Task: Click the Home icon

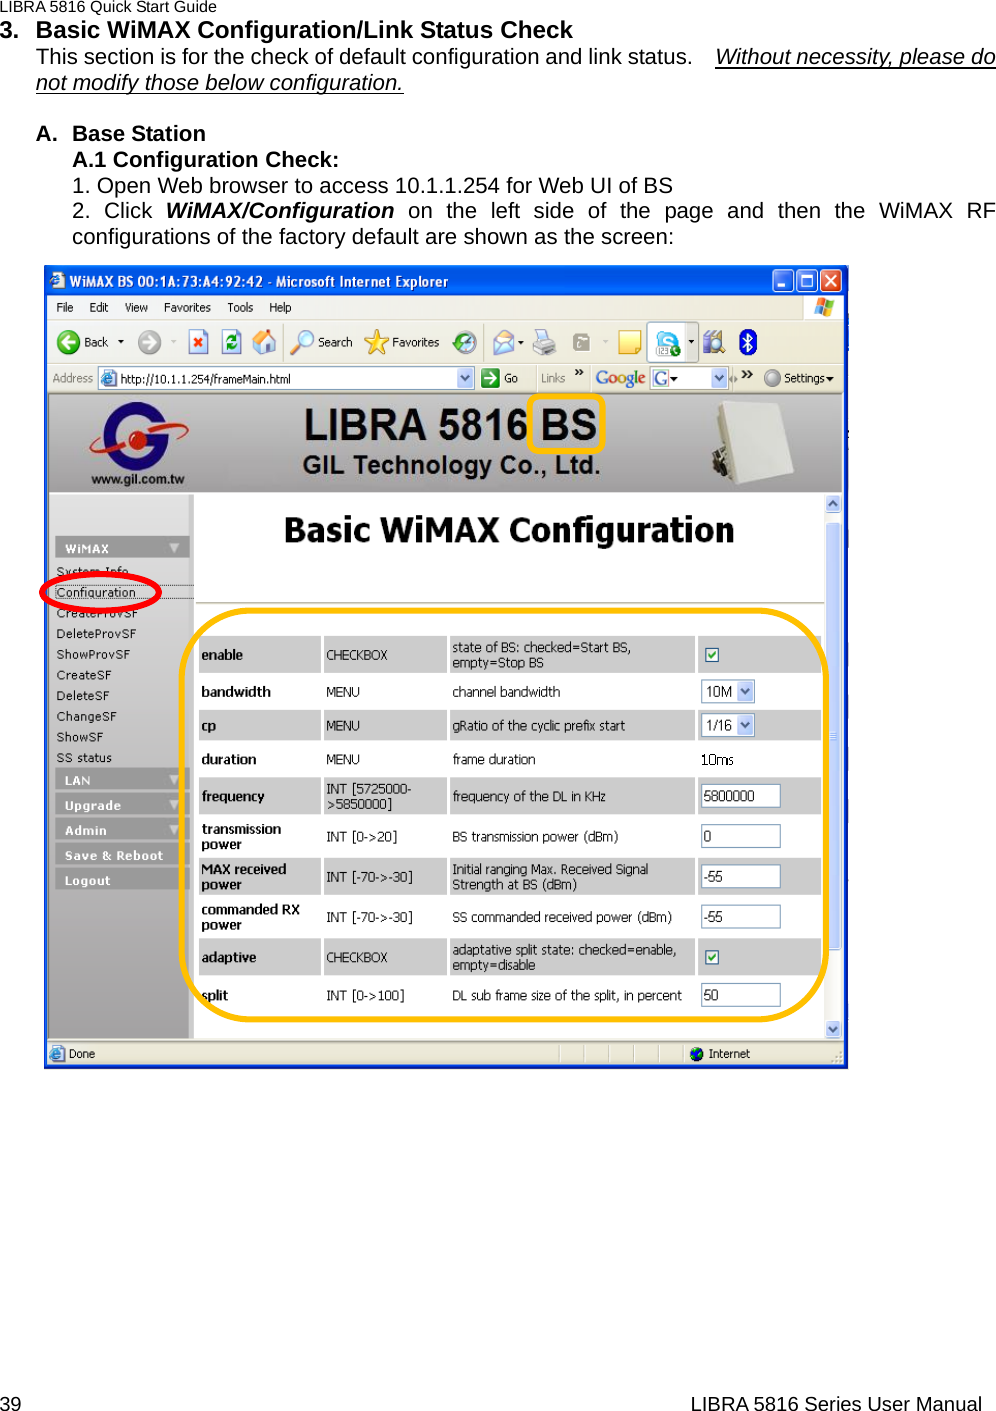Action: click(x=264, y=342)
